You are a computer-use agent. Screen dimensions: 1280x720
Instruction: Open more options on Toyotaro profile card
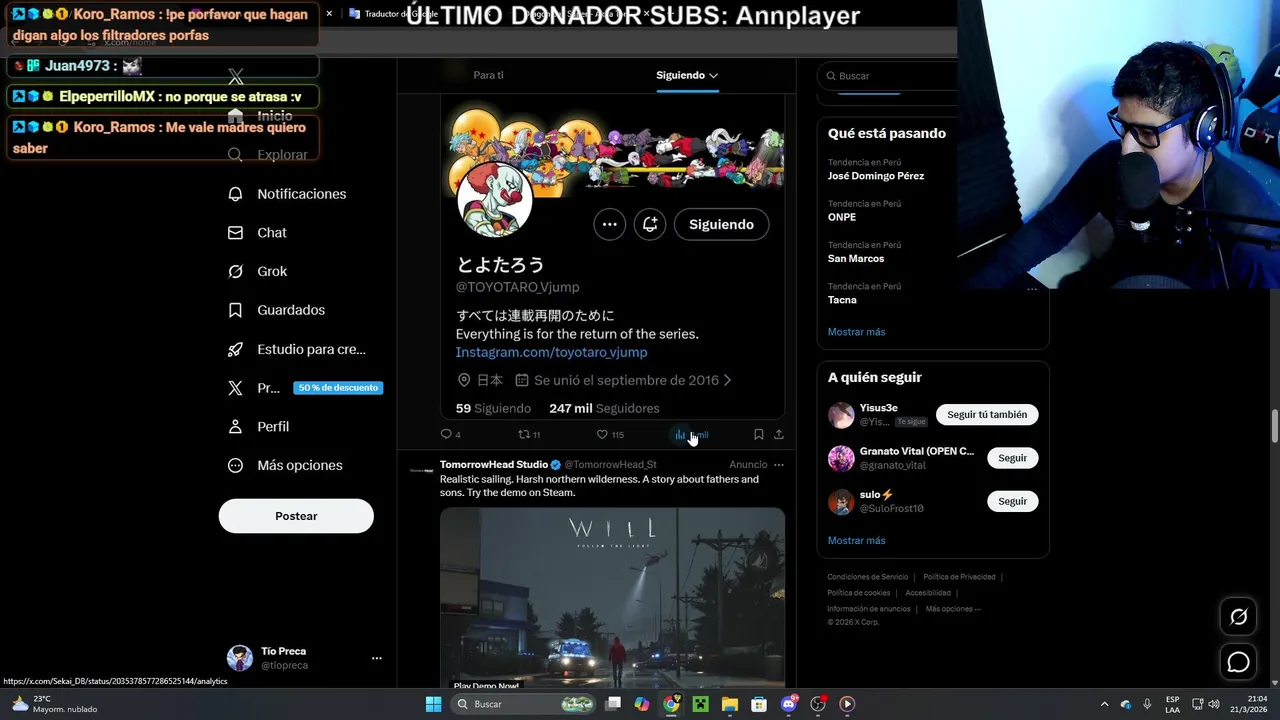[x=609, y=224]
